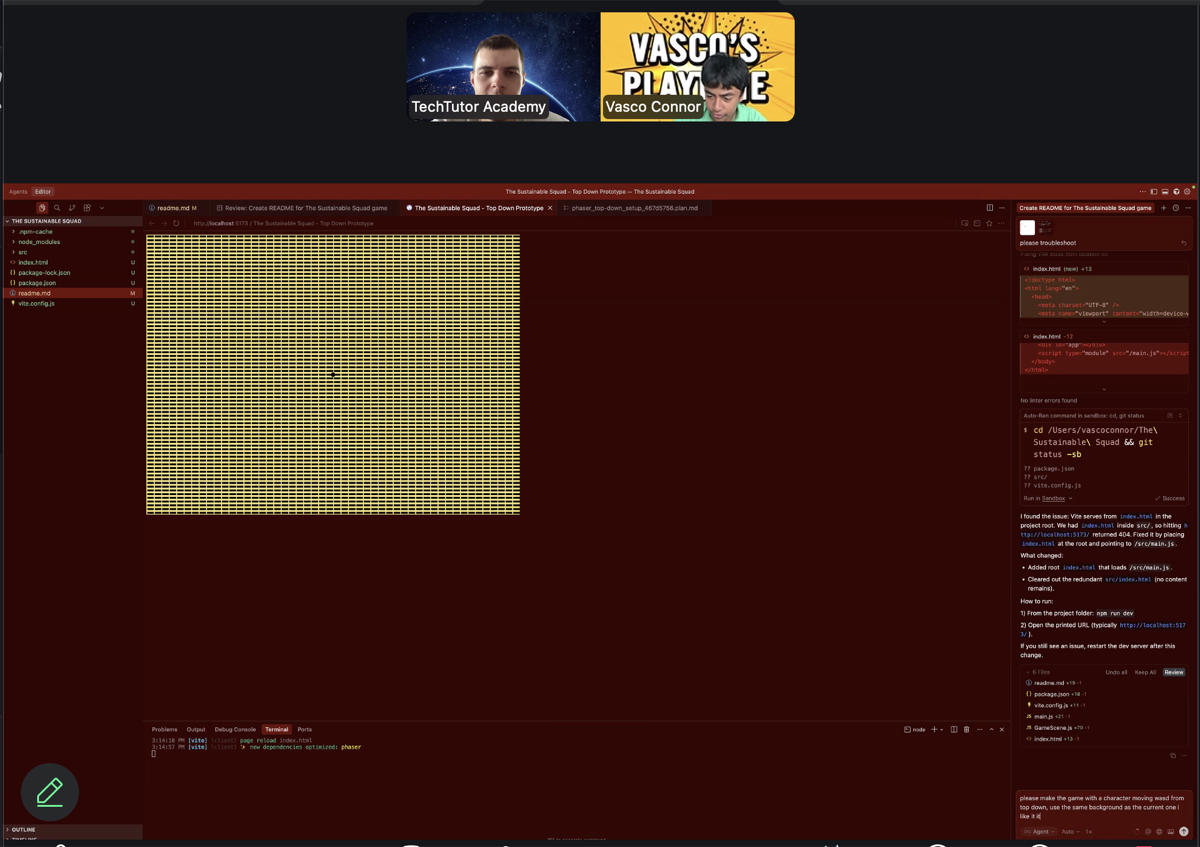The width and height of the screenshot is (1200, 847).
Task: Open the Search icon in the sidebar
Action: point(57,208)
